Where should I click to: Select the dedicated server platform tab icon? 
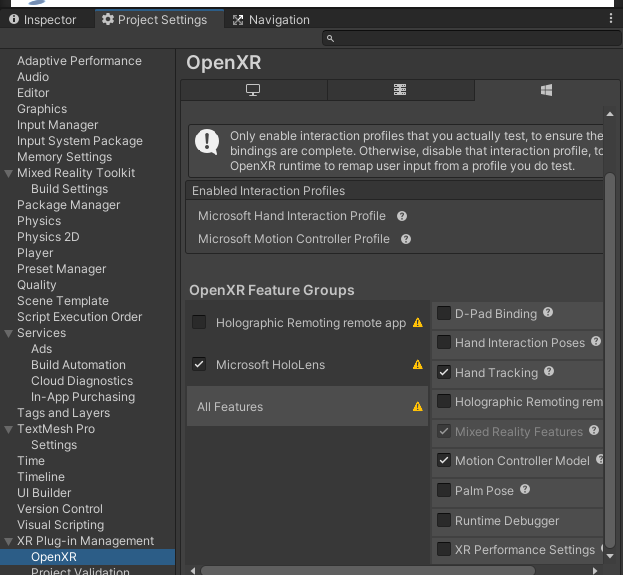click(x=400, y=90)
